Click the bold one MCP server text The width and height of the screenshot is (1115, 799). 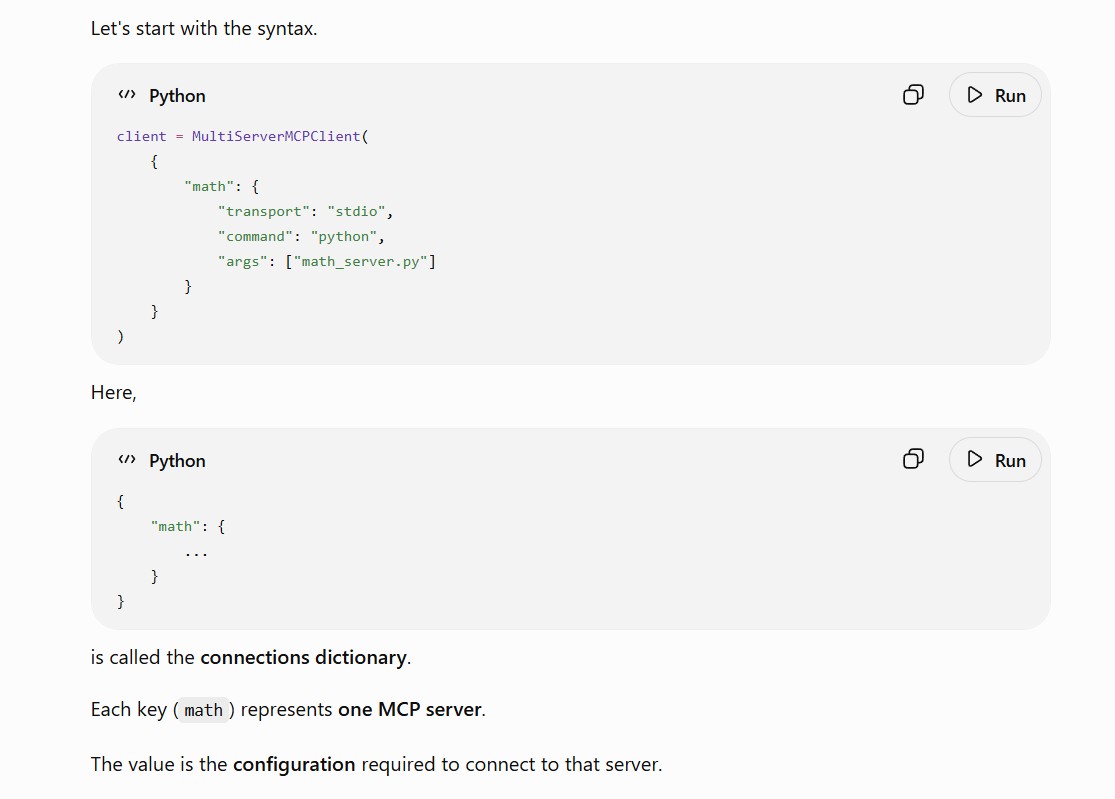(x=410, y=709)
